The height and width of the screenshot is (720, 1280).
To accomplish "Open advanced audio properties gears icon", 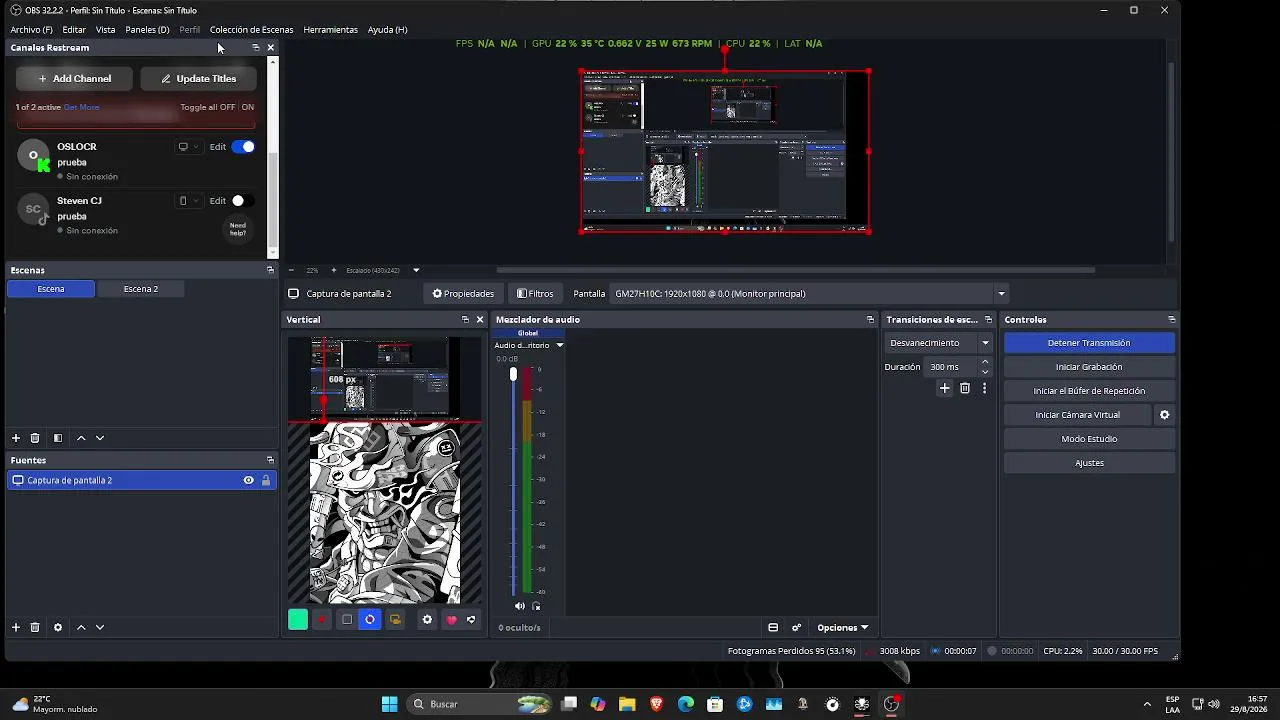I will pyautogui.click(x=797, y=627).
